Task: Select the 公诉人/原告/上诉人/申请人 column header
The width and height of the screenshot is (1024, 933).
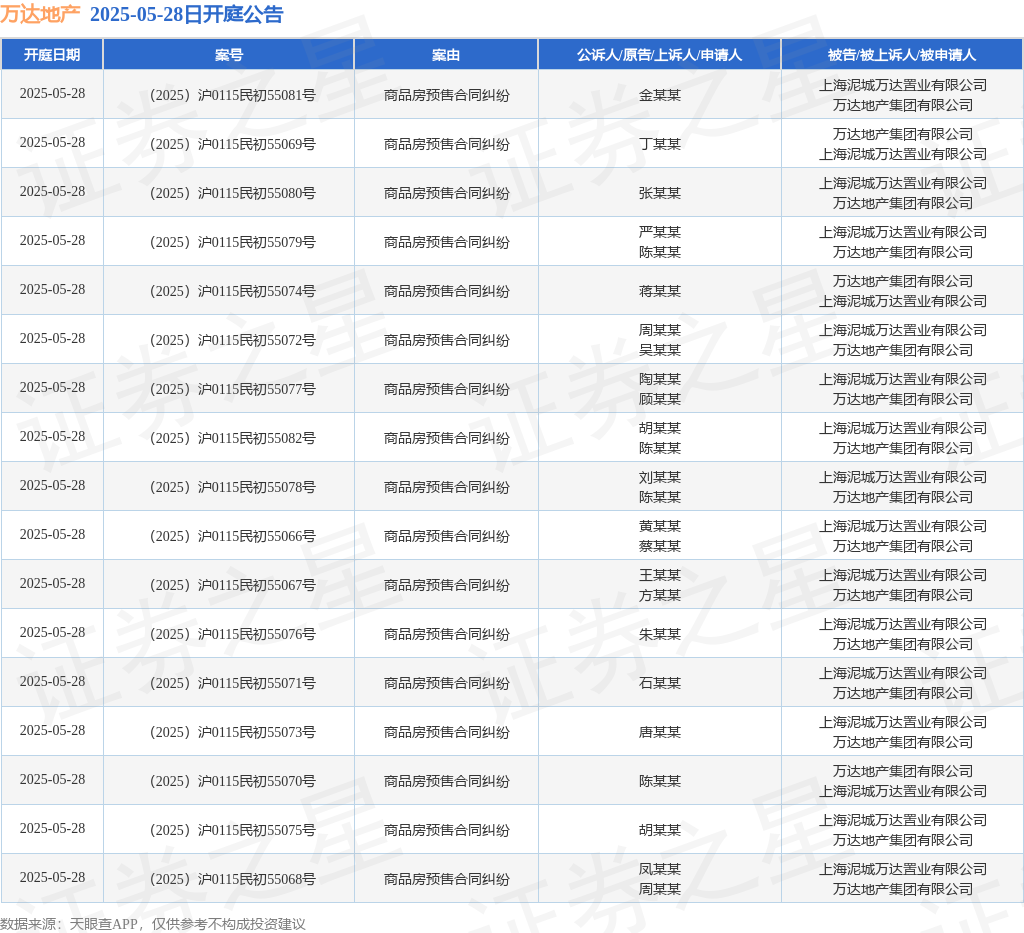Action: click(x=660, y=55)
